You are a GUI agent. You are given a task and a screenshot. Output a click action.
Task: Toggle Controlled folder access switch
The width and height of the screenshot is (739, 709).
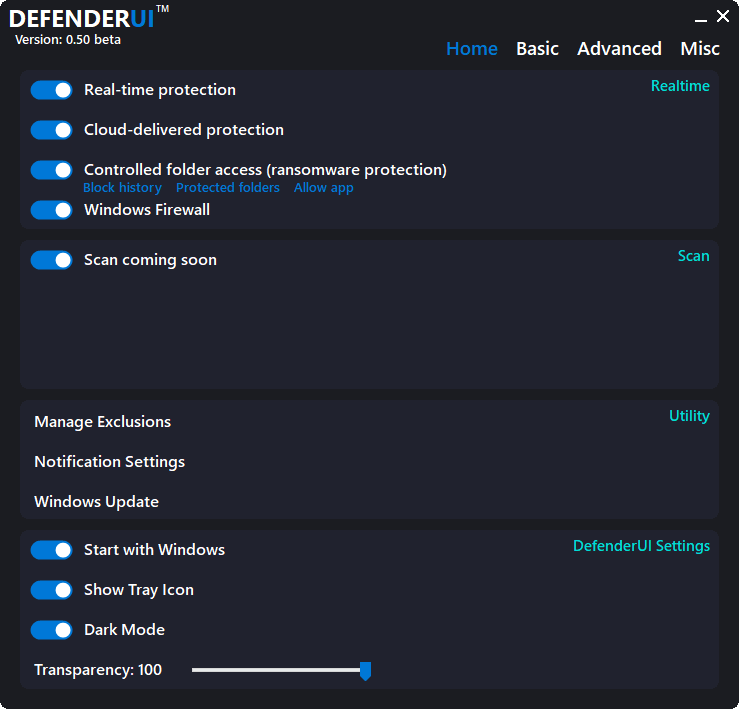51,170
